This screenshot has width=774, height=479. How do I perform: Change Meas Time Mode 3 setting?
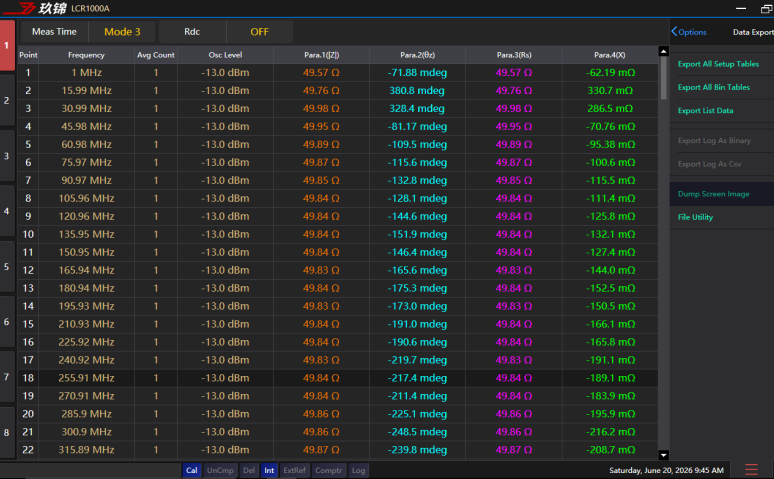pos(122,32)
